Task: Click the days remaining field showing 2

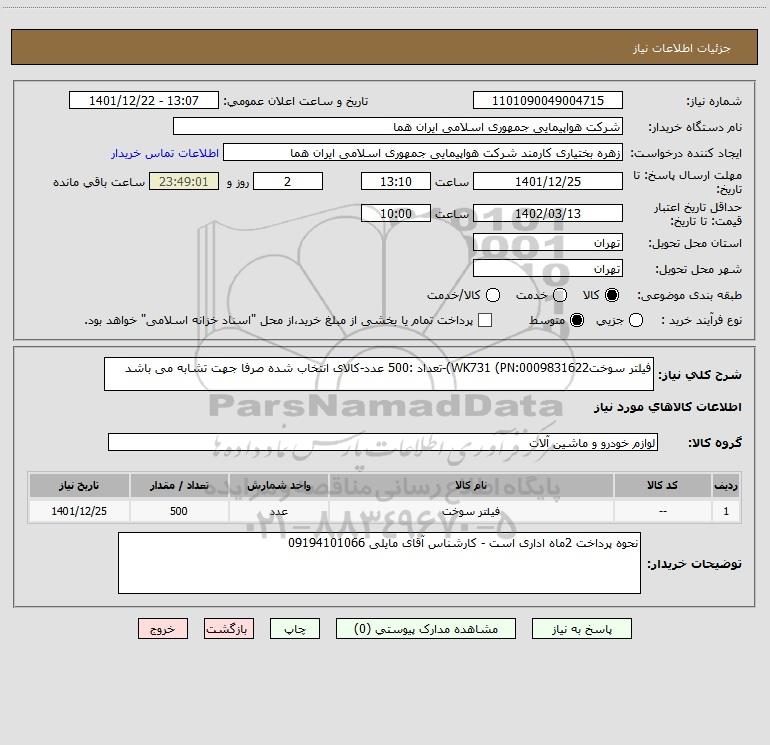Action: click(288, 182)
